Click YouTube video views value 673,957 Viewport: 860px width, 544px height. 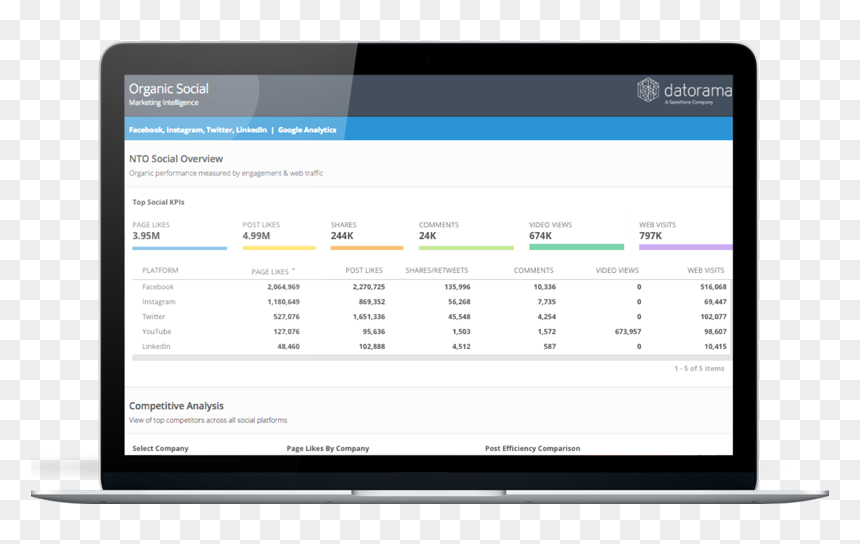(627, 331)
